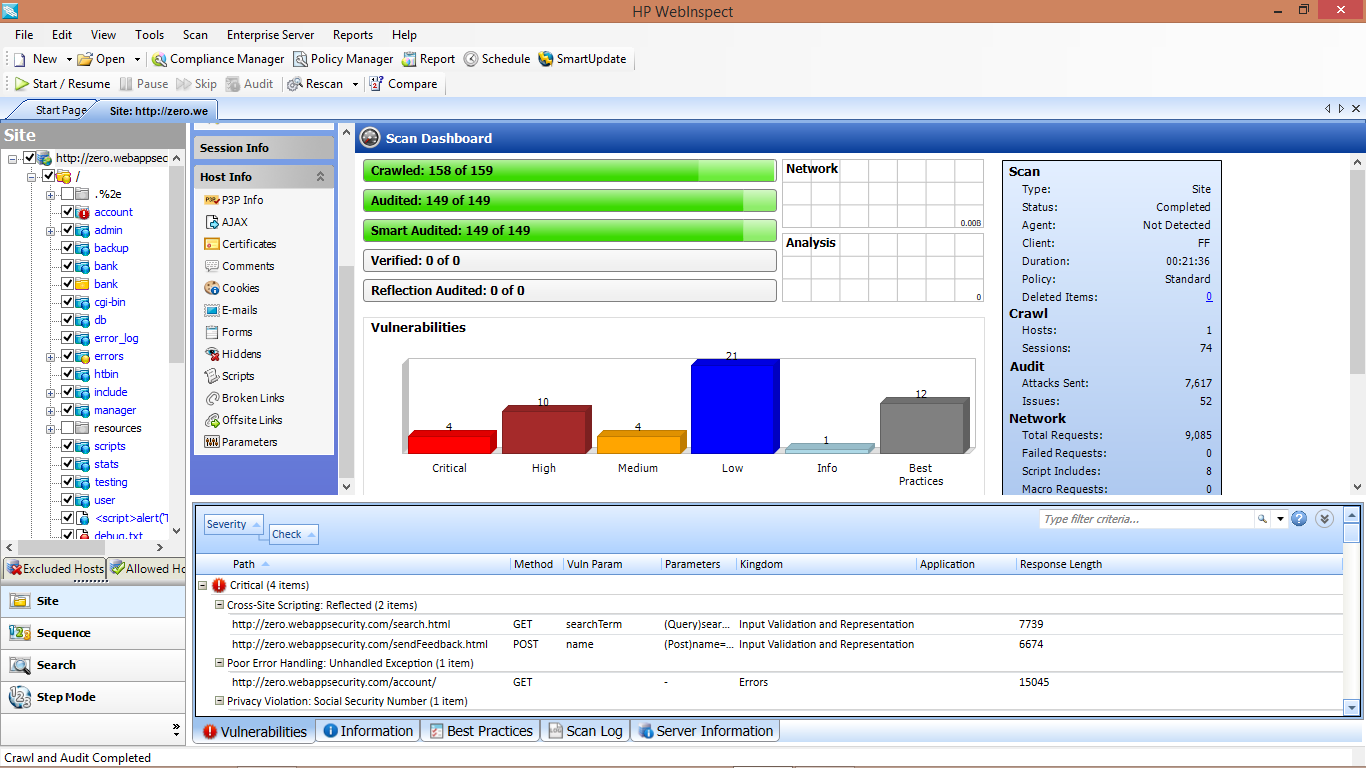The height and width of the screenshot is (768, 1366).
Task: Check the resources folder checkbox
Action: pos(68,428)
